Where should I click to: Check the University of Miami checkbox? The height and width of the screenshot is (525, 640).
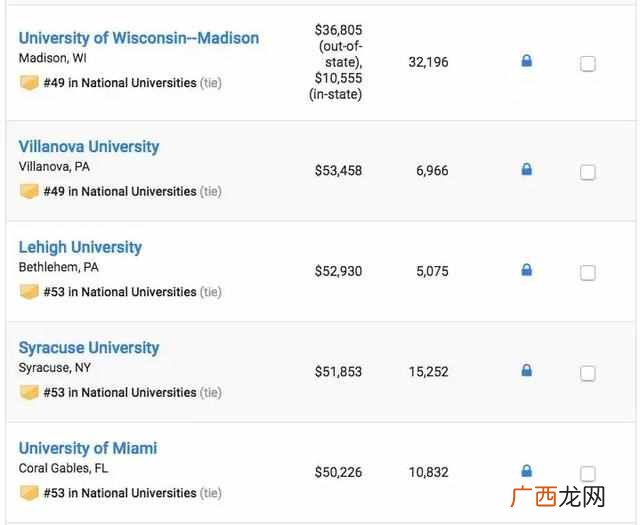(x=588, y=474)
